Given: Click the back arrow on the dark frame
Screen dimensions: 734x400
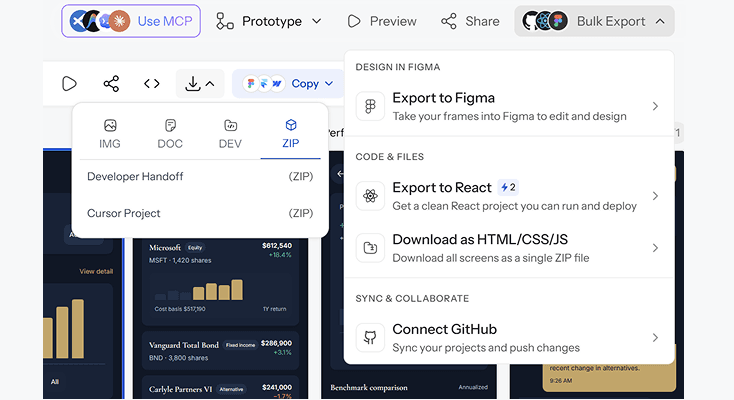Looking at the screenshot, I should click(x=340, y=174).
